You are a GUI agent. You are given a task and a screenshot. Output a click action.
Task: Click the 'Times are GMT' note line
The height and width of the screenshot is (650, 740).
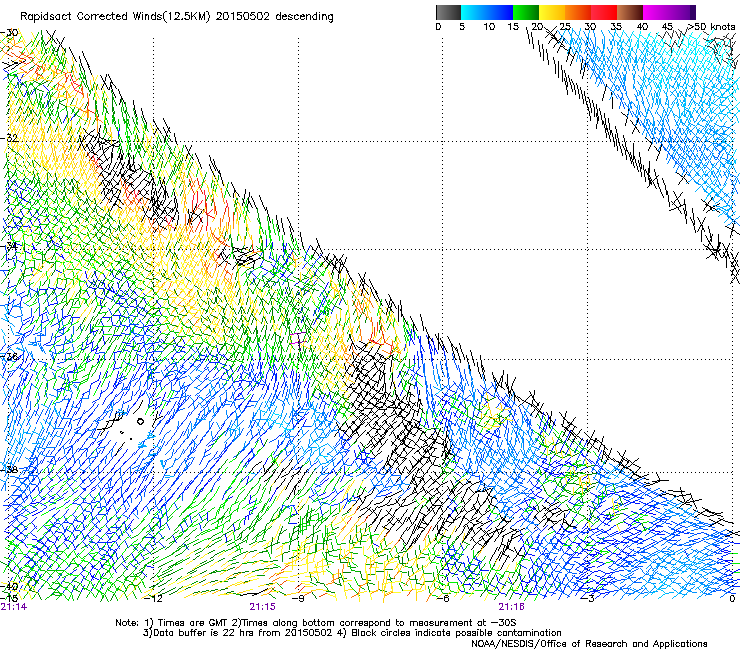pyautogui.click(x=316, y=623)
